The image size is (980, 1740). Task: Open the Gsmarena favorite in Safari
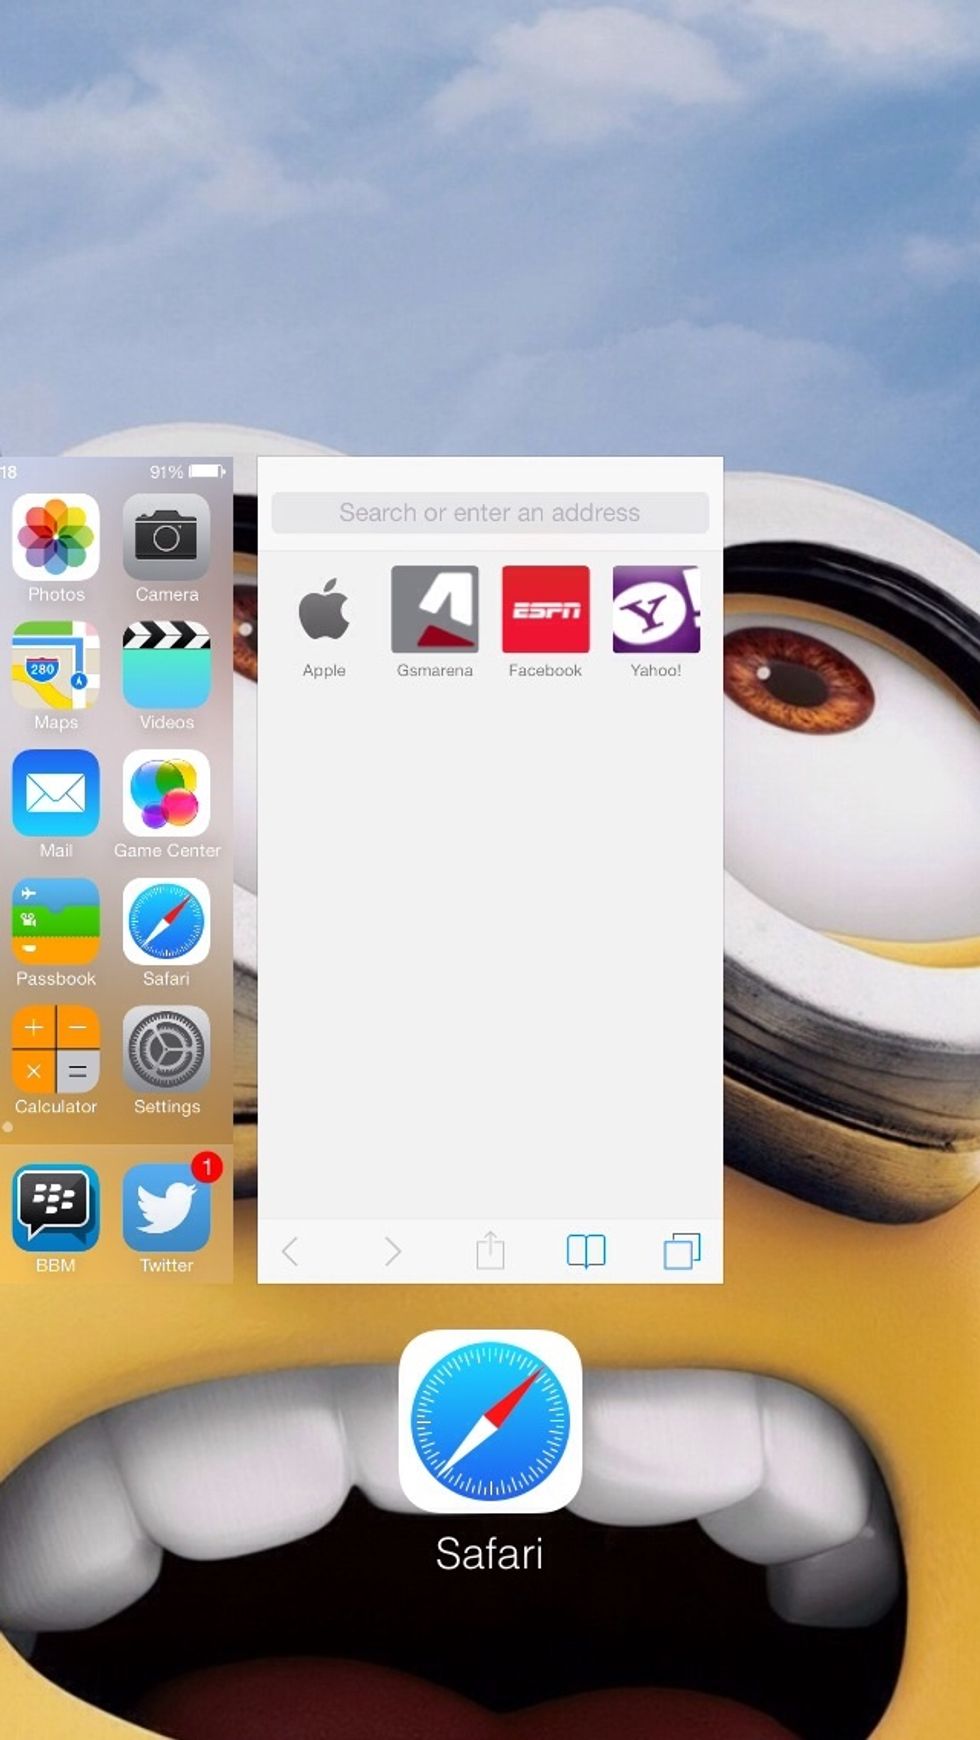[x=435, y=609]
